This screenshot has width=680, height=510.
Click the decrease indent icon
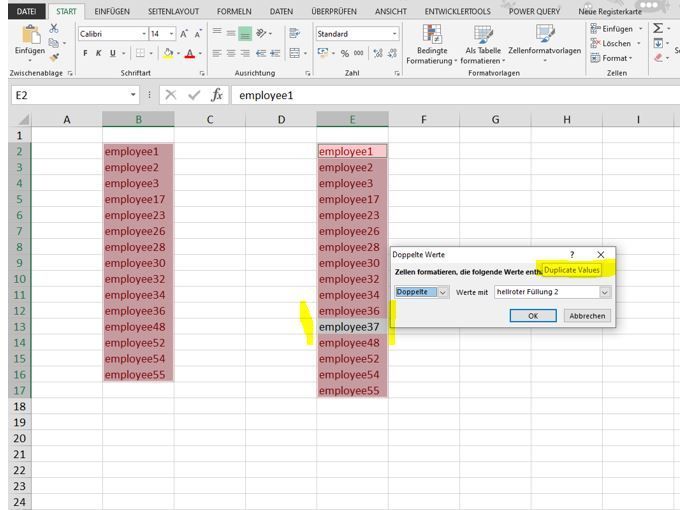click(261, 53)
